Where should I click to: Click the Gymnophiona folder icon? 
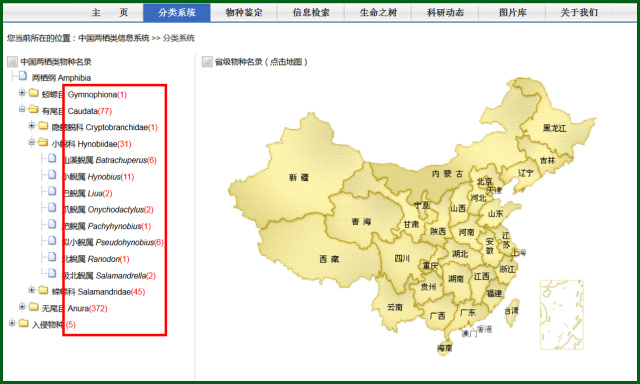point(34,93)
